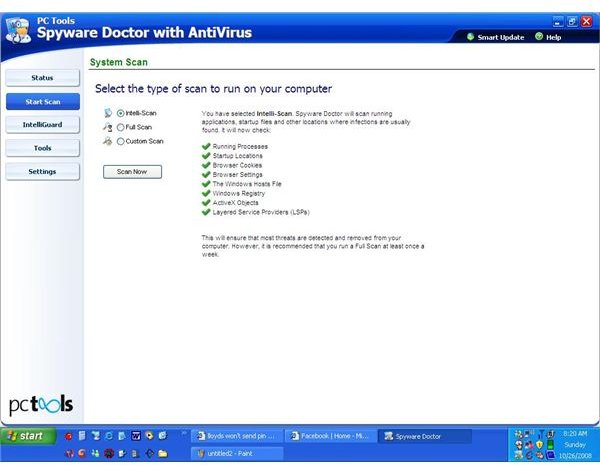Image resolution: width=600 pixels, height=466 pixels.
Task: Select the Intelli-Scan radio button
Action: point(121,113)
